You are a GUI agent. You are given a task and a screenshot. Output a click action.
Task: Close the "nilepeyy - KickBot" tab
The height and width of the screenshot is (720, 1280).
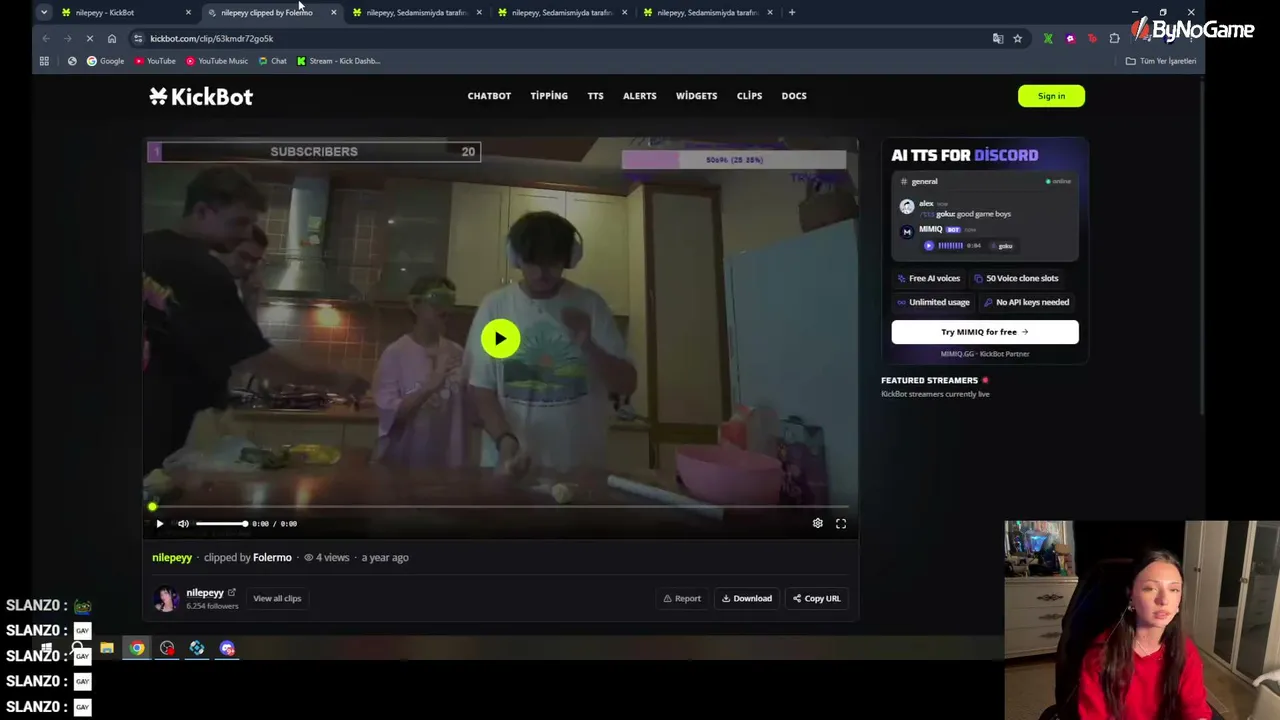188,12
